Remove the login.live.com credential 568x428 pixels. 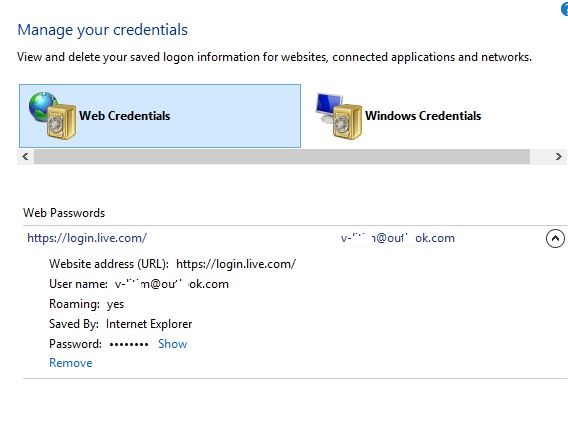pyautogui.click(x=71, y=363)
